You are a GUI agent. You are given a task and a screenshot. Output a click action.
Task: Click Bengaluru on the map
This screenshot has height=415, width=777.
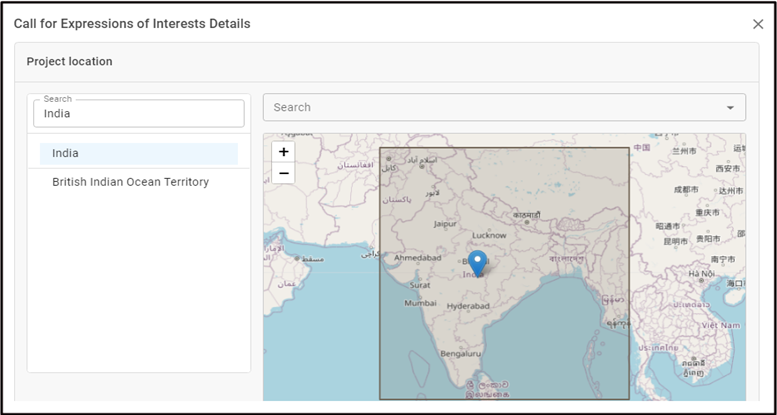tap(460, 353)
